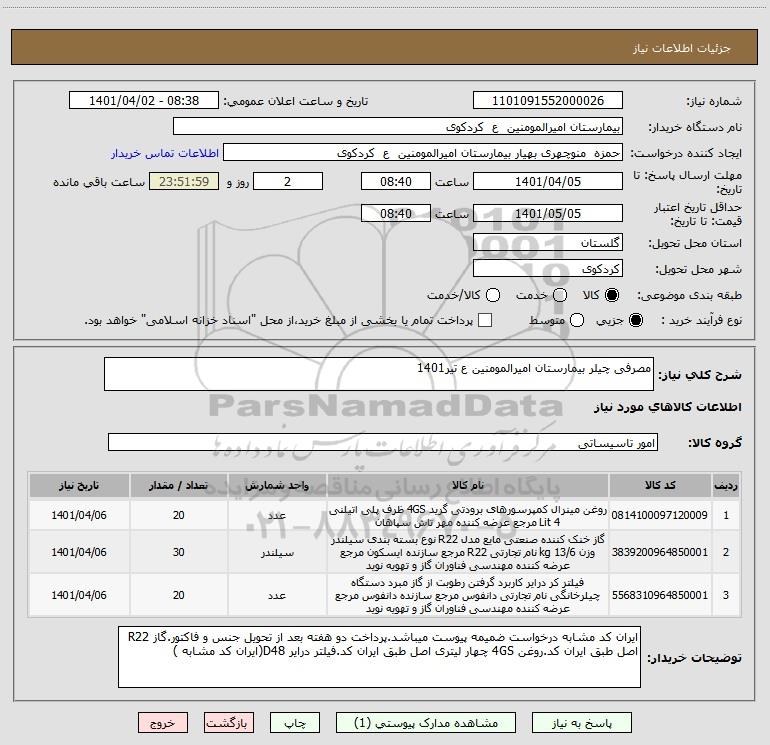Click product code 3839200964850001
The image size is (770, 745).
pyautogui.click(x=660, y=552)
